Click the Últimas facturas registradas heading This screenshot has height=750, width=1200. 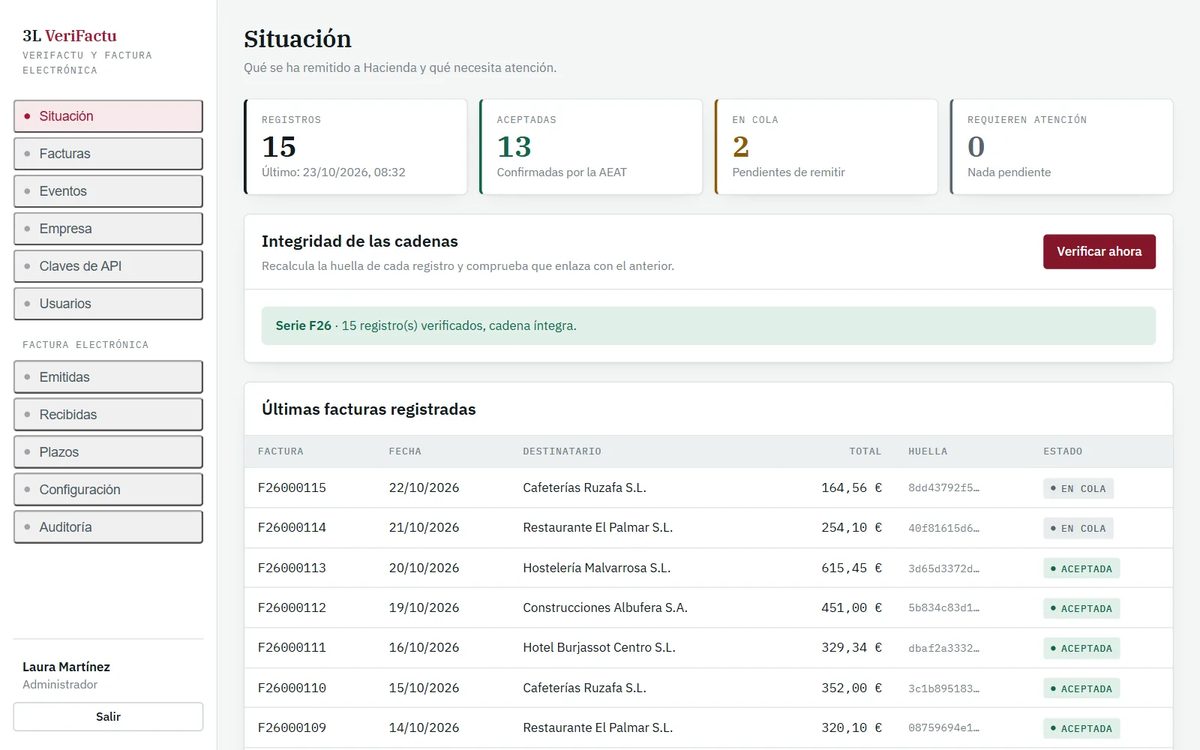pos(369,409)
